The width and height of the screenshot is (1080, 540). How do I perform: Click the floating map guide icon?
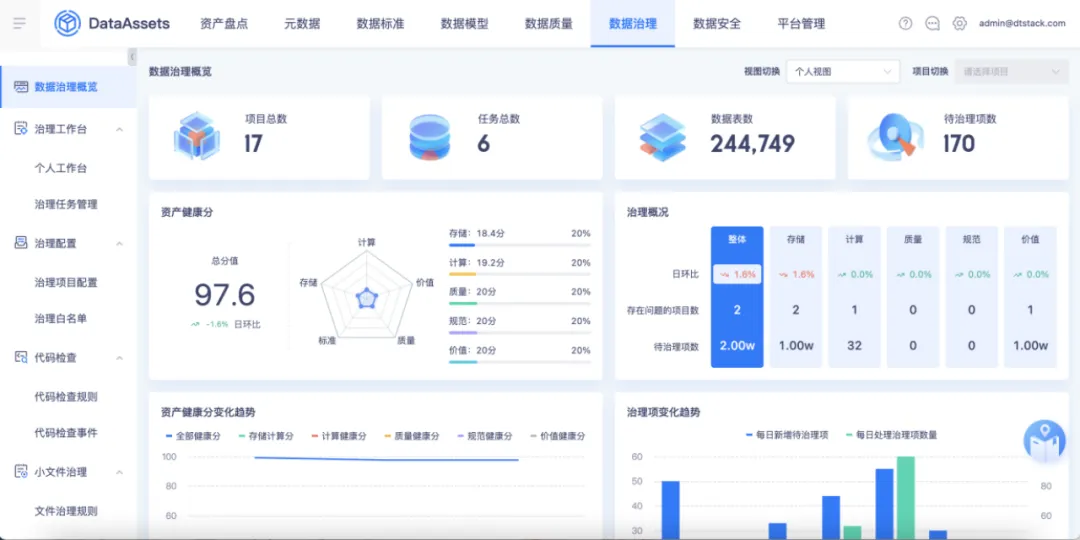pyautogui.click(x=1044, y=442)
